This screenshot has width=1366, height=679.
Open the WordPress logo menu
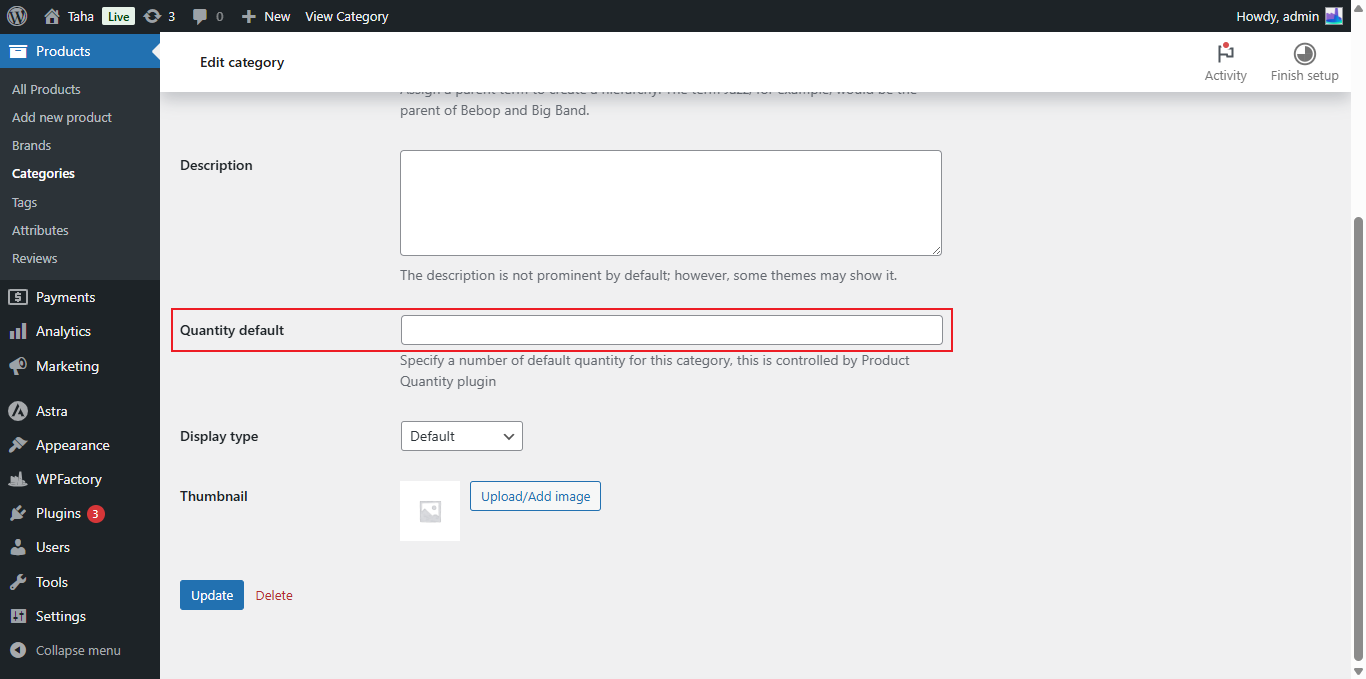17,16
